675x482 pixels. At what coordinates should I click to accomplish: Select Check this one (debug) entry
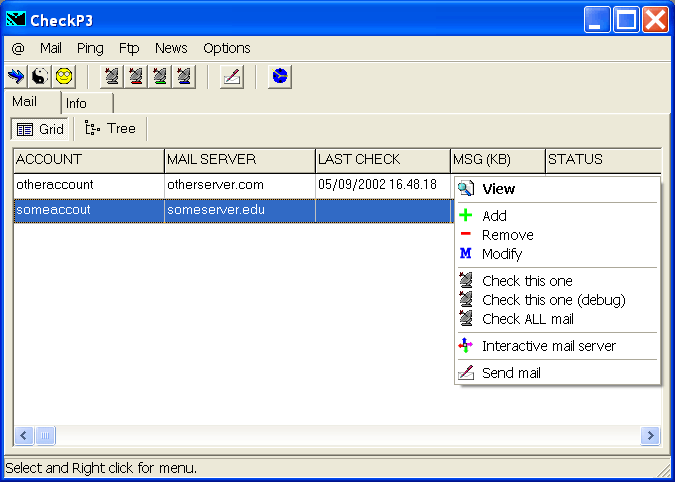pos(557,300)
